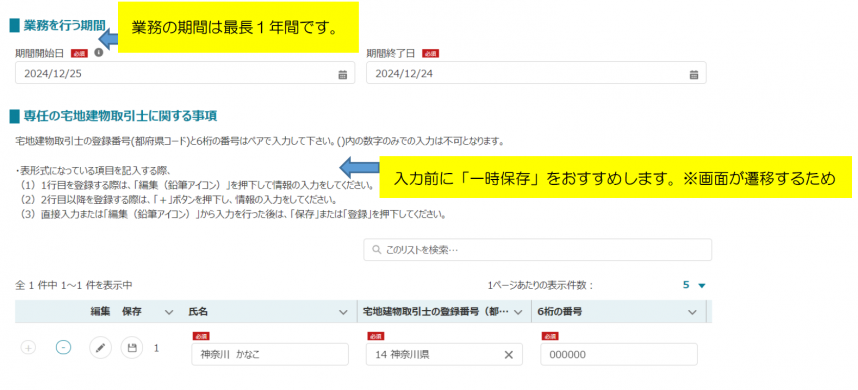Click the 期間終了日 label
The height and width of the screenshot is (390, 858).
[391, 53]
